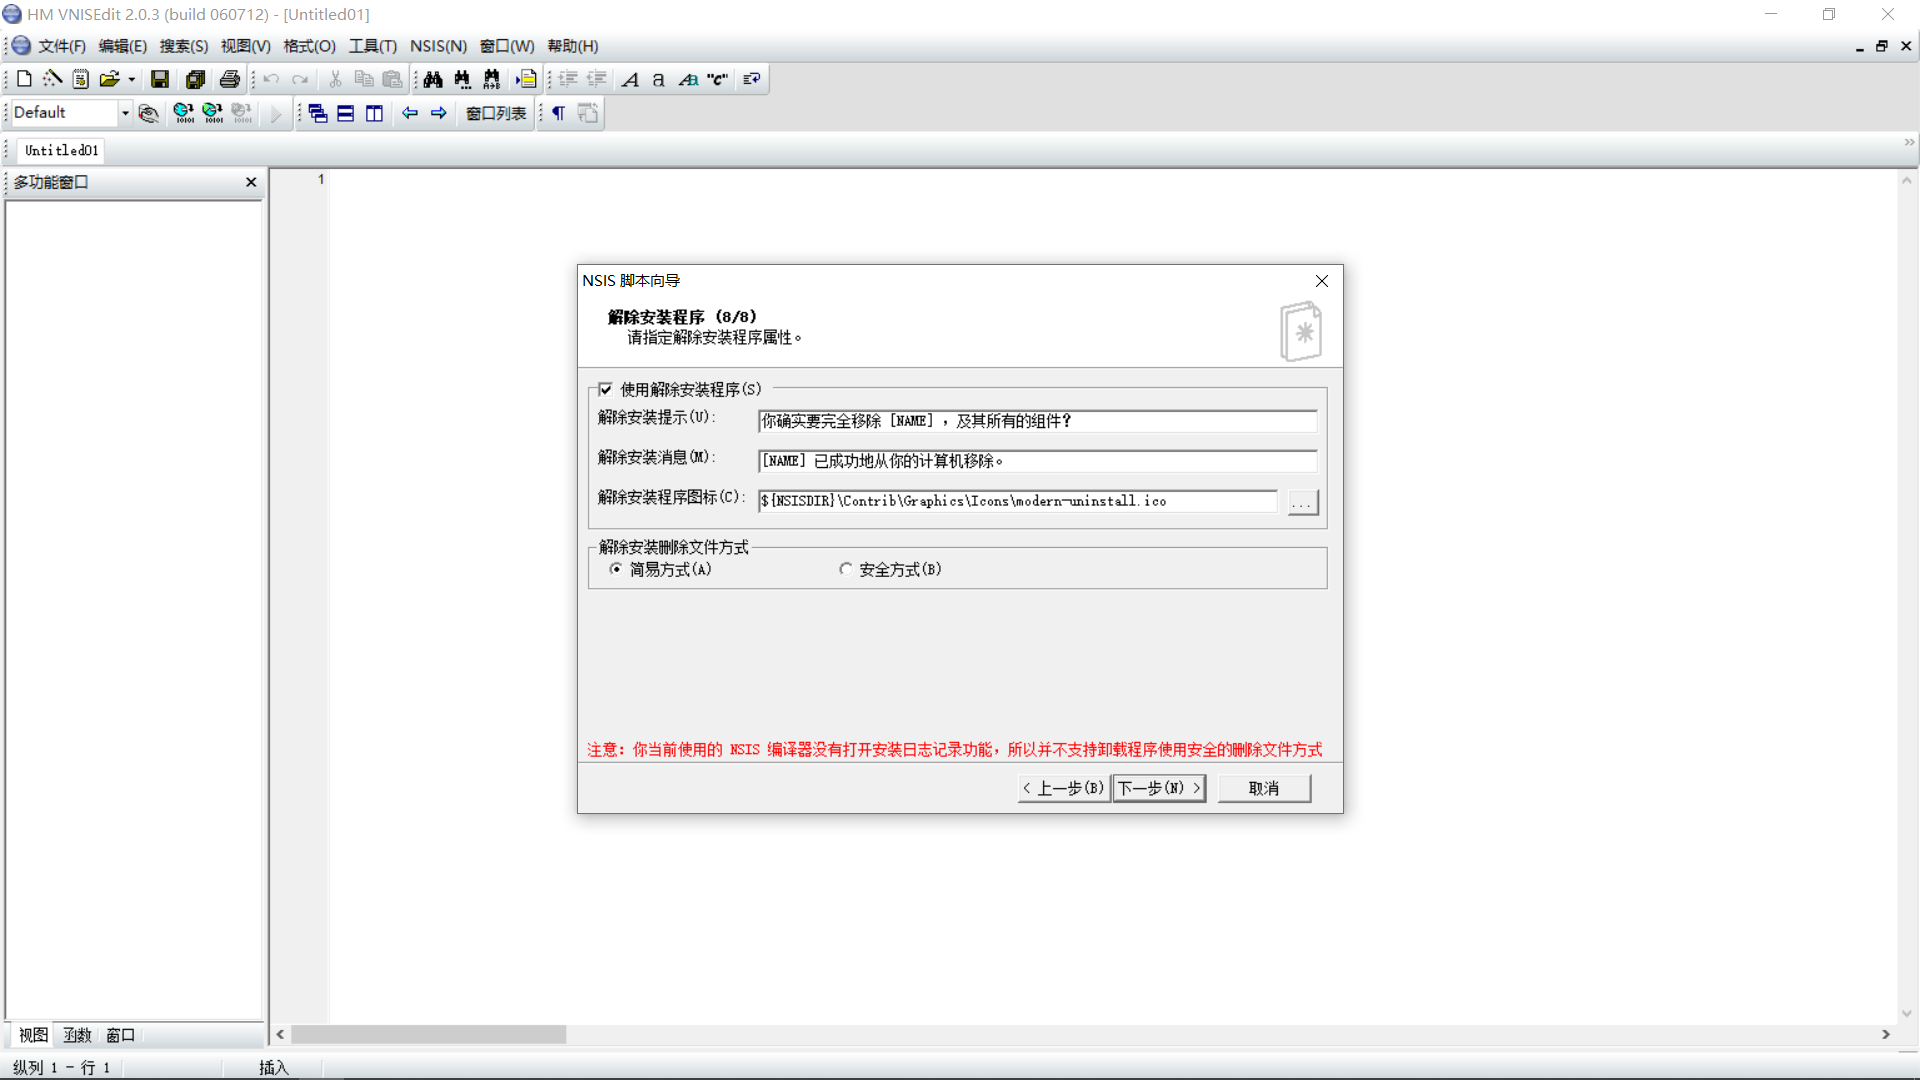Expand the recent files arrow beside open icon
This screenshot has width=1920, height=1080.
coord(131,79)
